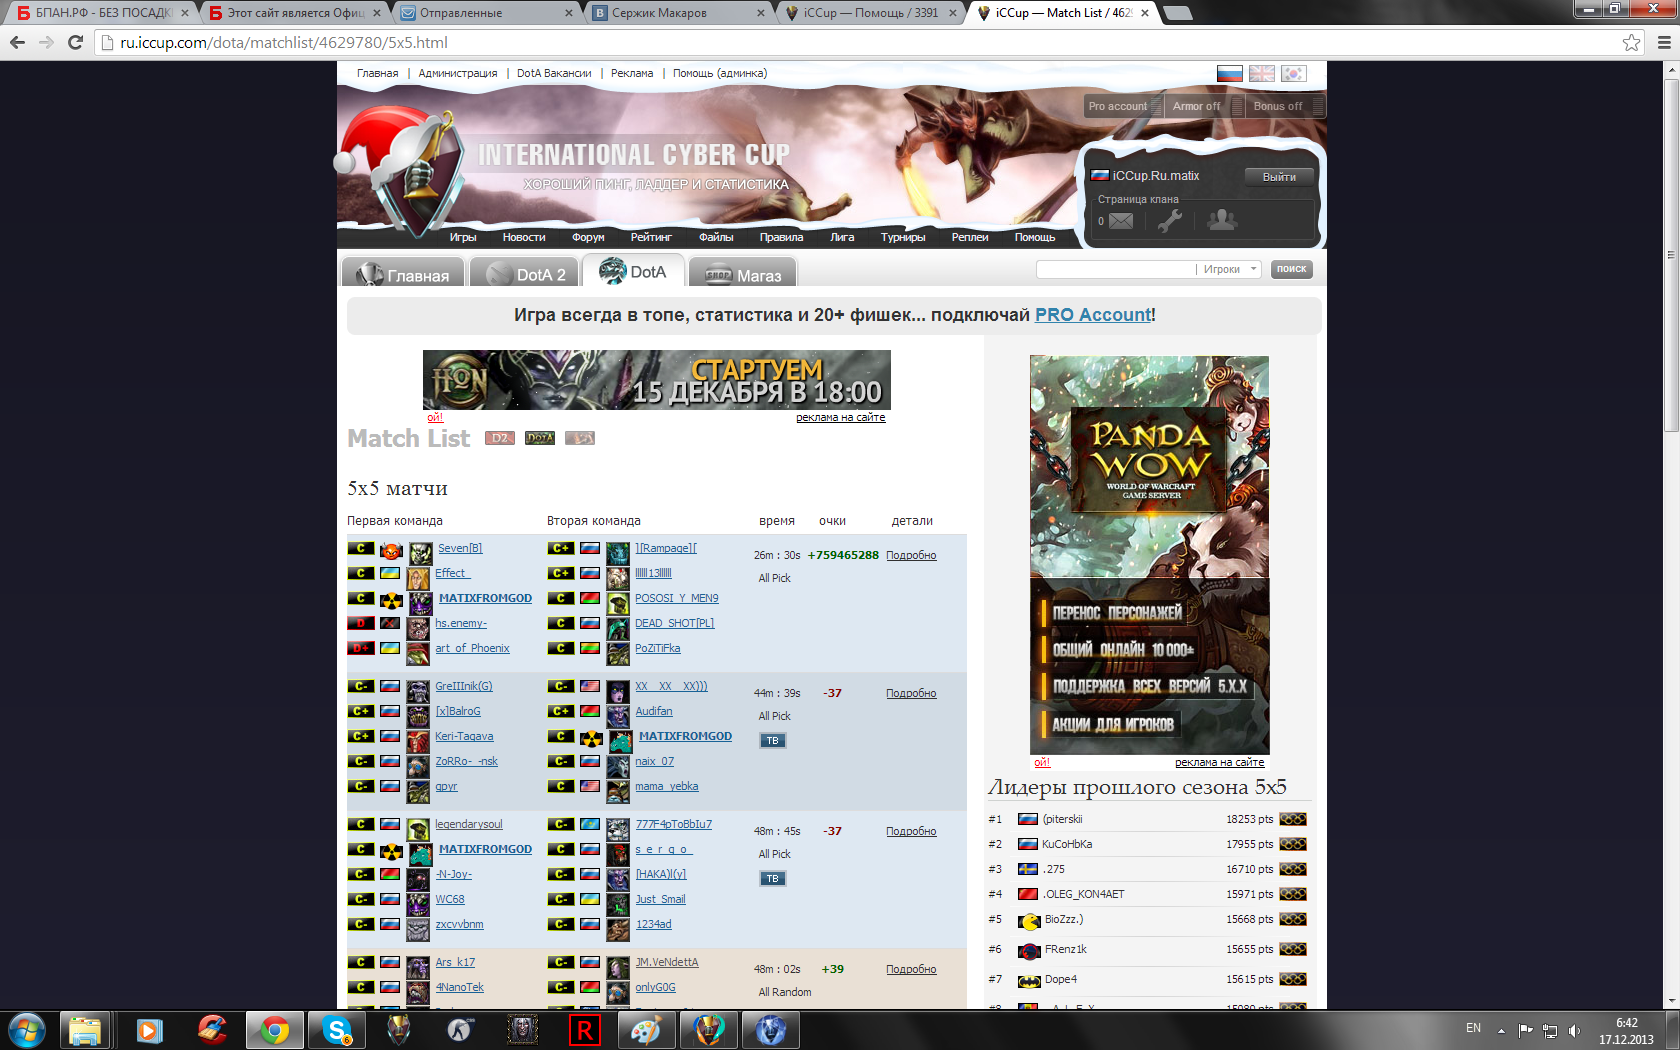Click the EN language indicator in taskbar
The image size is (1680, 1050).
pos(1473,1028)
